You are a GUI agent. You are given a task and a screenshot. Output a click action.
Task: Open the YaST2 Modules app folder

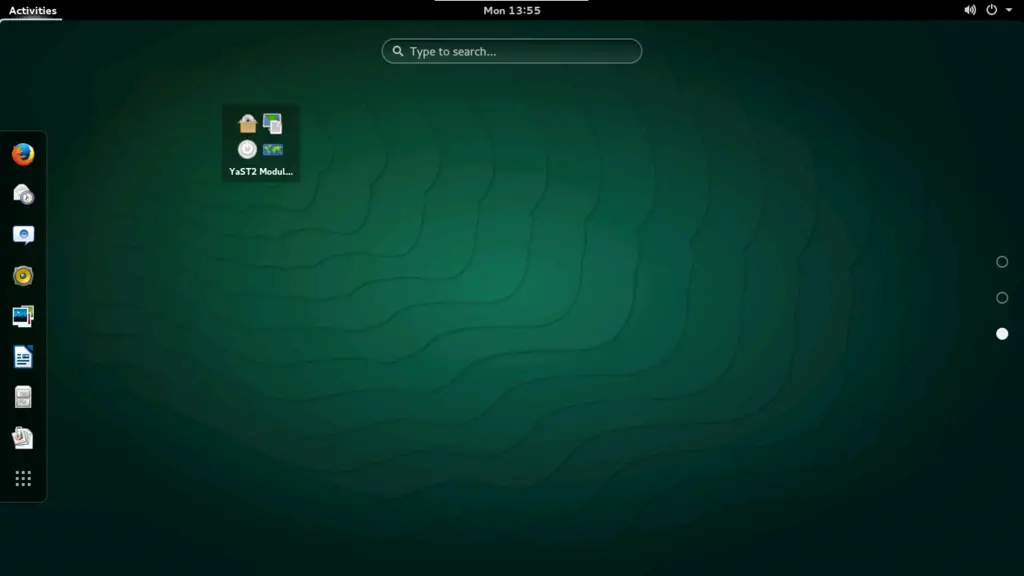pyautogui.click(x=261, y=143)
